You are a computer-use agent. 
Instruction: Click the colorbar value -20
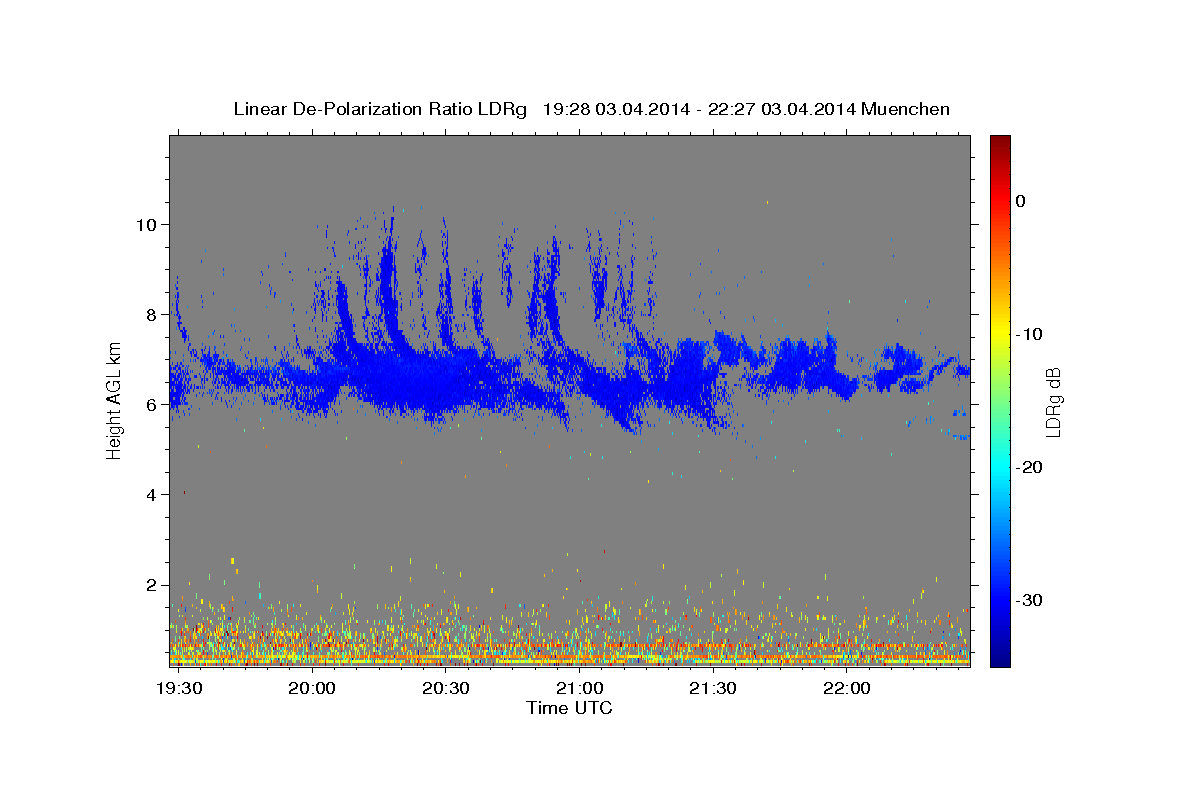click(x=1029, y=467)
